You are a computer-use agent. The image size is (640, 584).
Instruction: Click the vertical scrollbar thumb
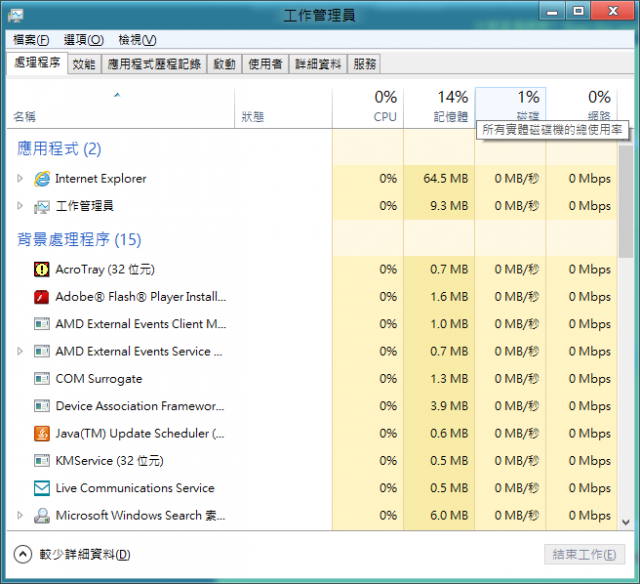click(x=625, y=200)
